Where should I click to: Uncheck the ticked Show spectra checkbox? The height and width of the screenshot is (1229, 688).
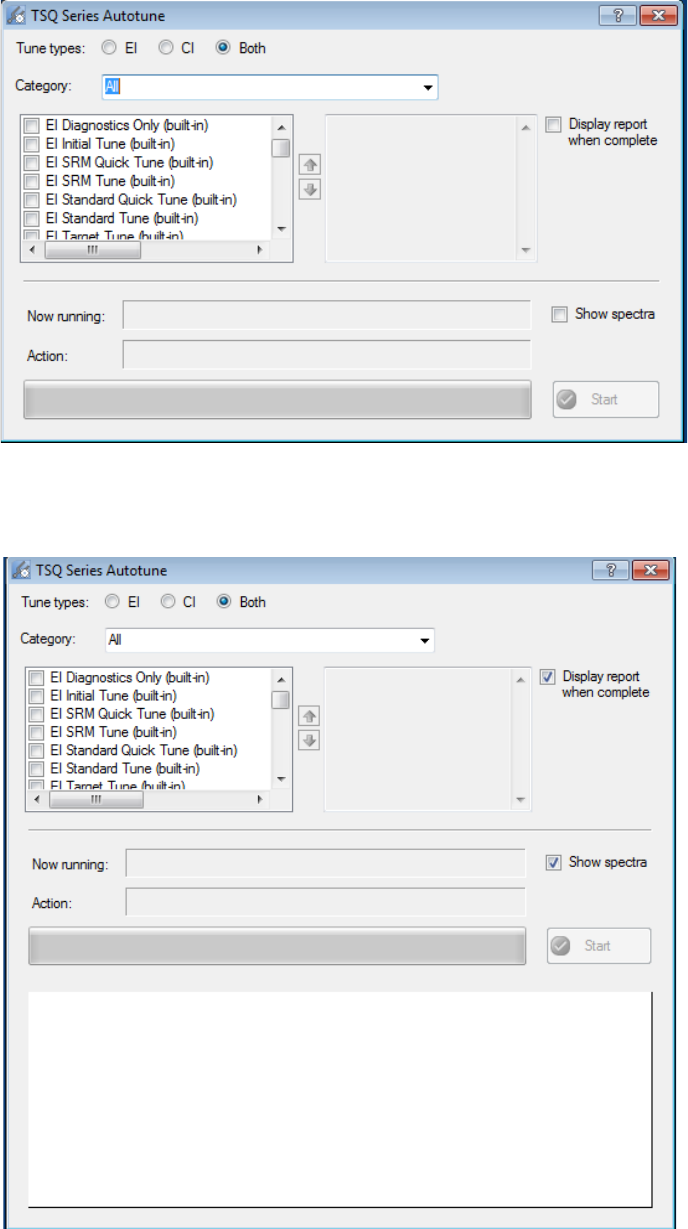pos(553,862)
